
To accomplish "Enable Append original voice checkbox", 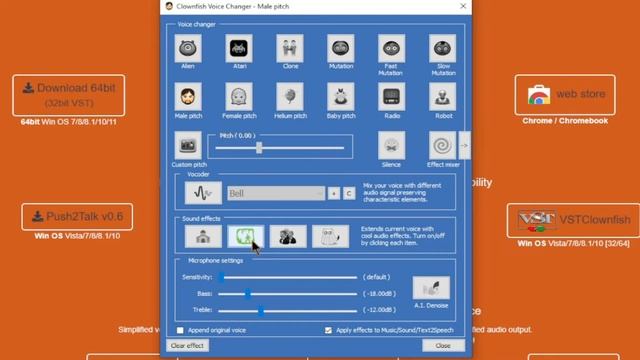I will click(180, 330).
